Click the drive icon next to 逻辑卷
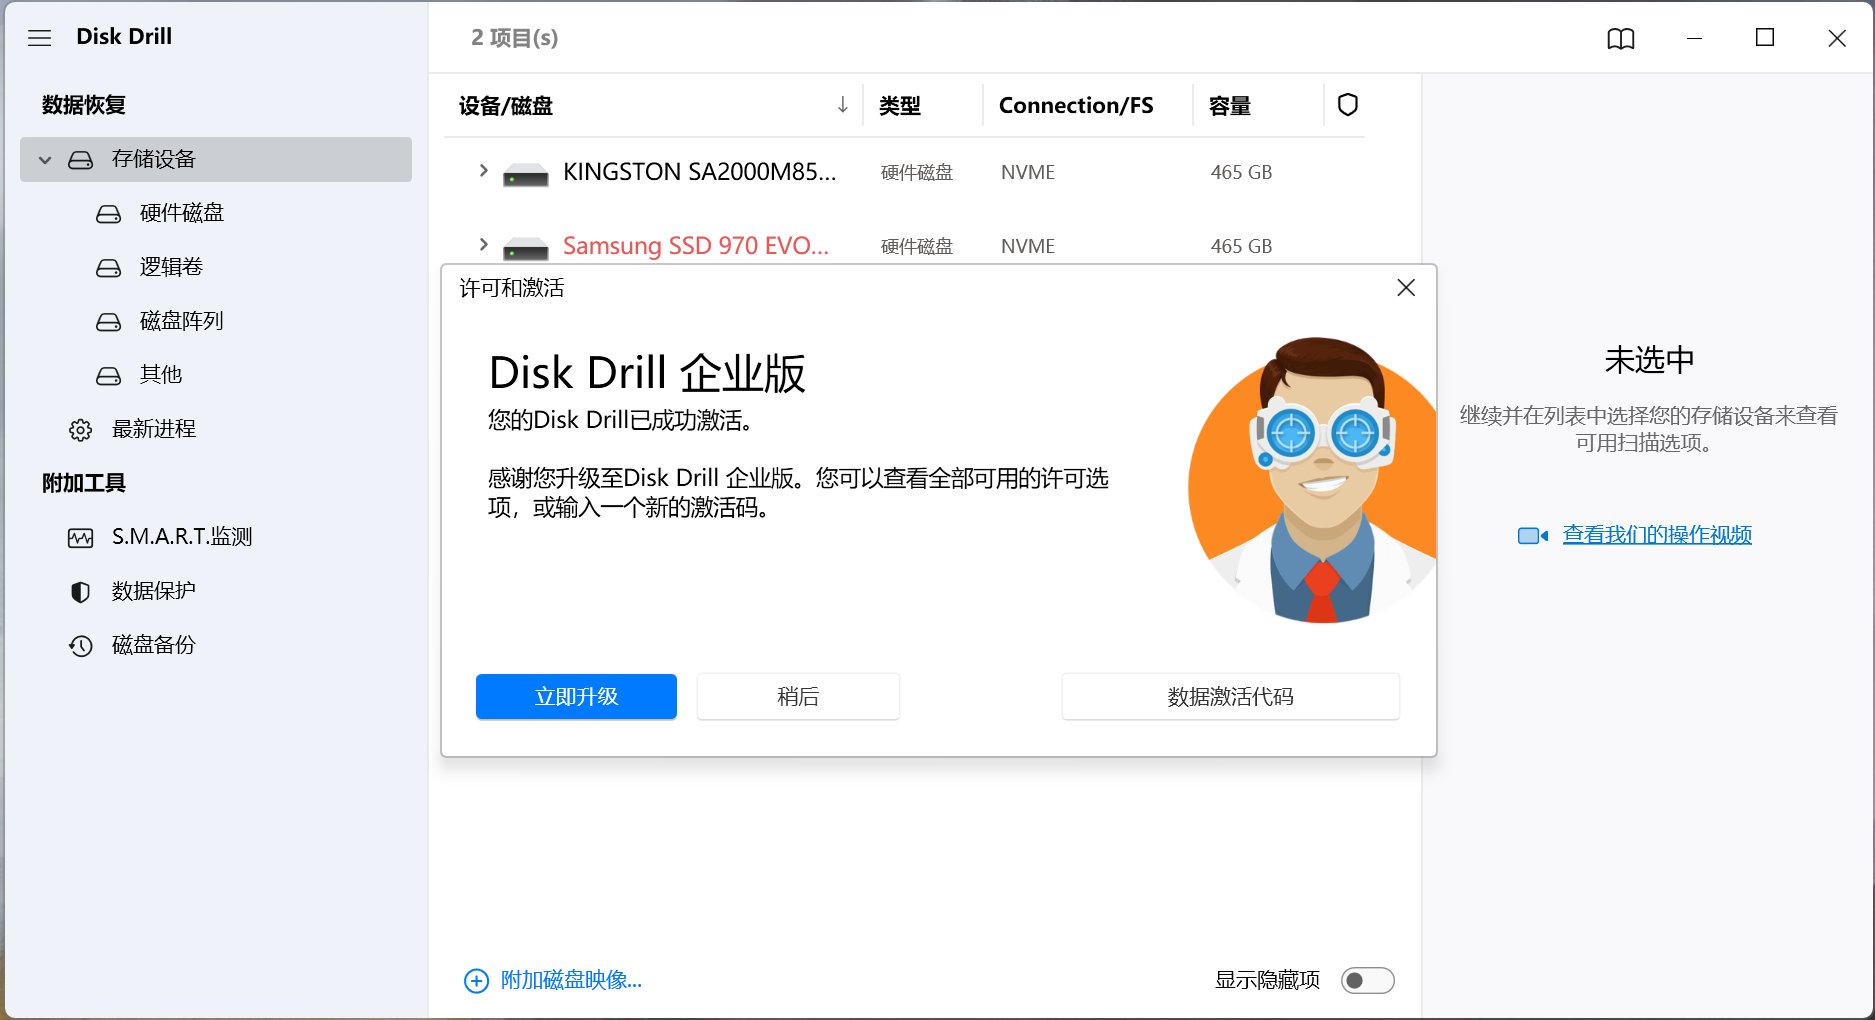 pyautogui.click(x=108, y=268)
